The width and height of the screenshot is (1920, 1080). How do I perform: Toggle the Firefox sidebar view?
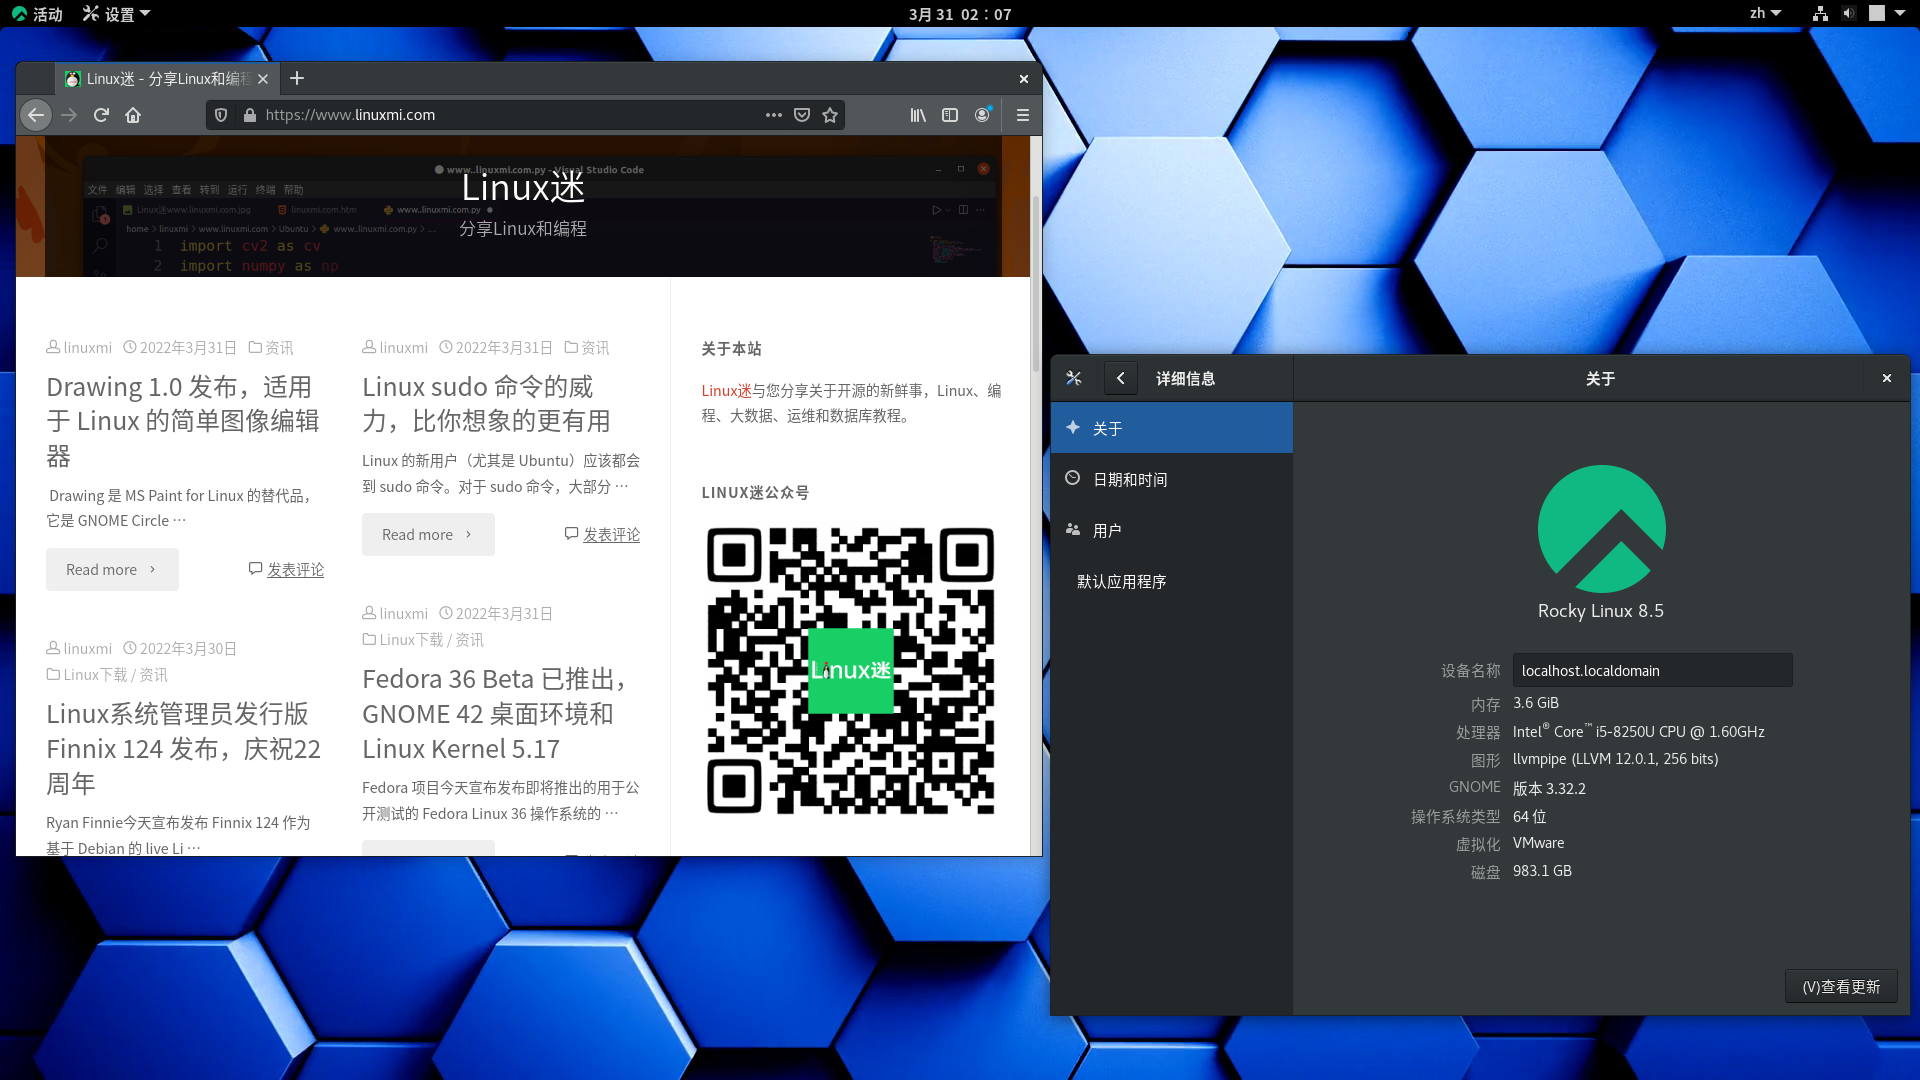point(950,115)
